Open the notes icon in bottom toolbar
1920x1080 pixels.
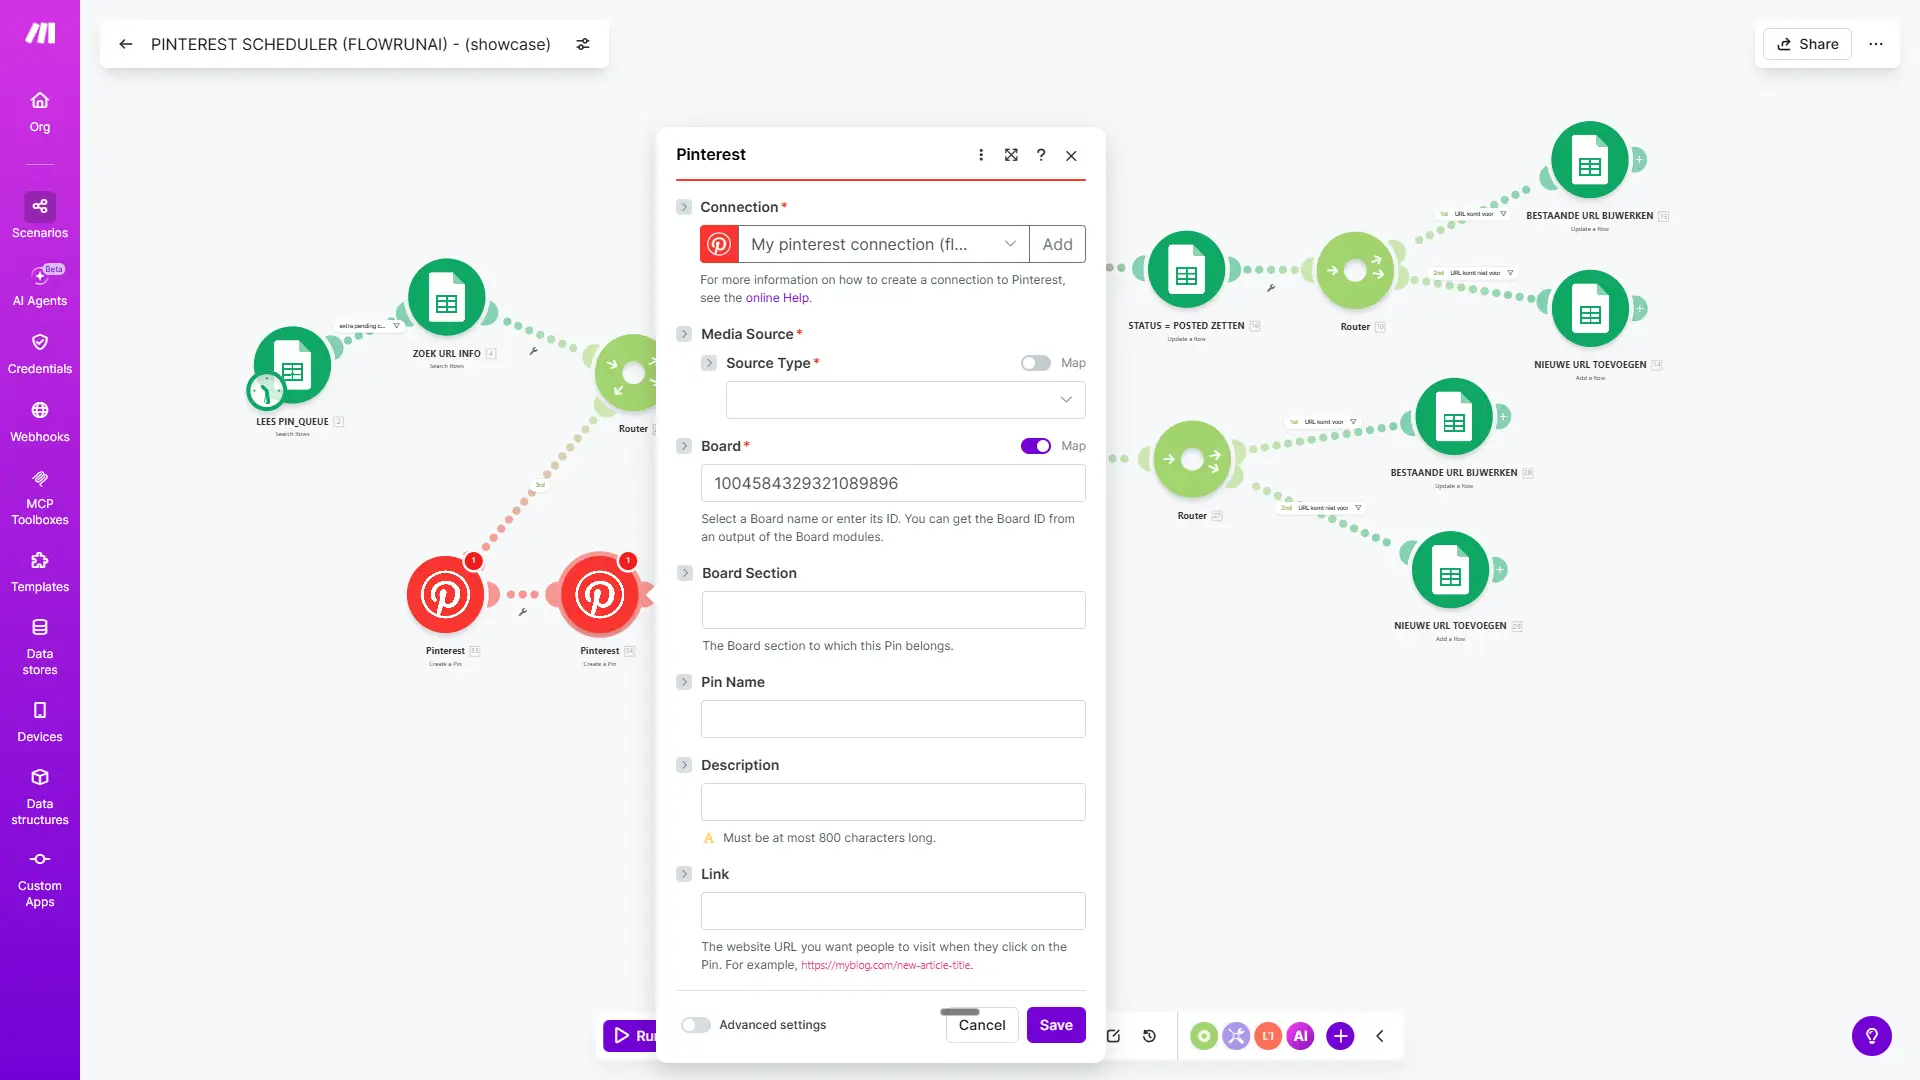[x=1113, y=1036]
